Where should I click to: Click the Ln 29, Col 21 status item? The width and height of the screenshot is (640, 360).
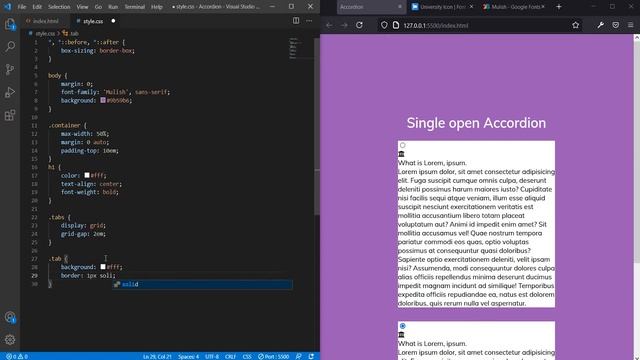tap(157, 356)
